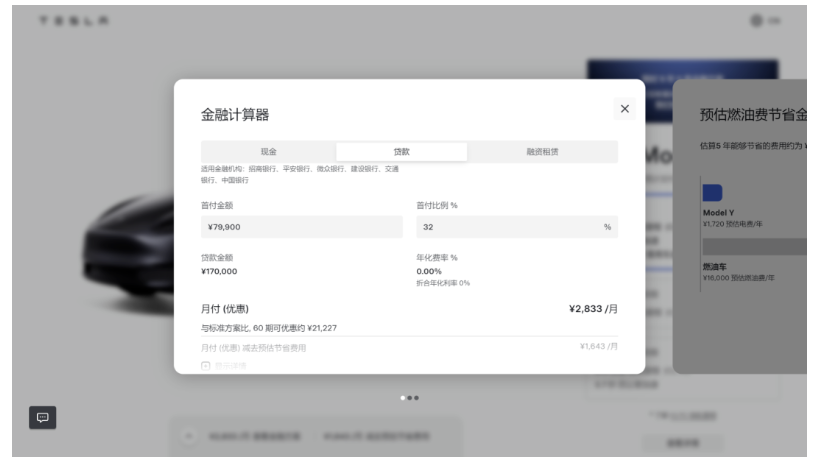Select the 贷款 tab
Viewport: 816px width, 462px height.
[401, 152]
